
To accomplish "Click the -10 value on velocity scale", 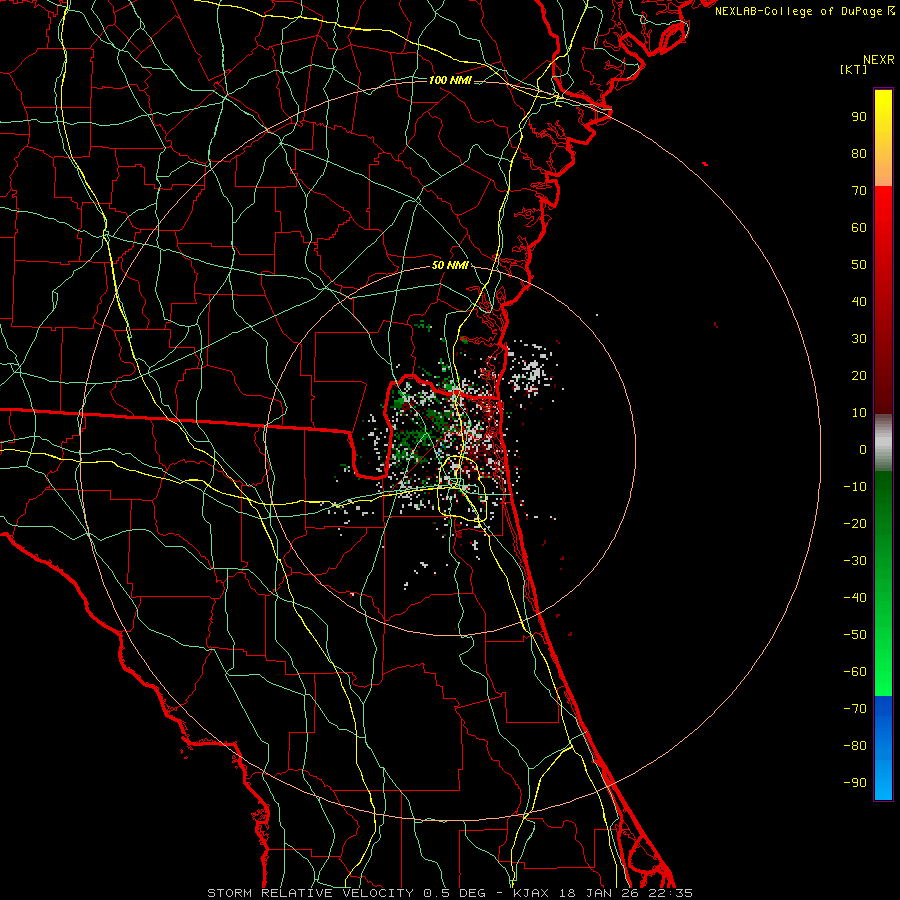I will 855,487.
